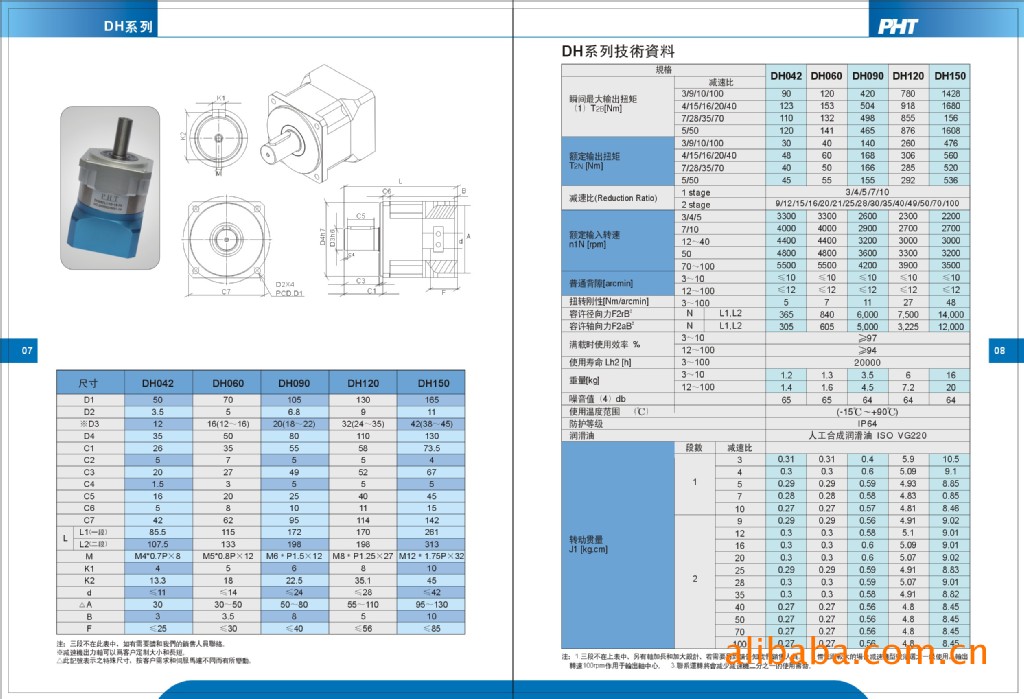
Task: Click the M5*0.8P×12 cell
Action: pos(227,557)
